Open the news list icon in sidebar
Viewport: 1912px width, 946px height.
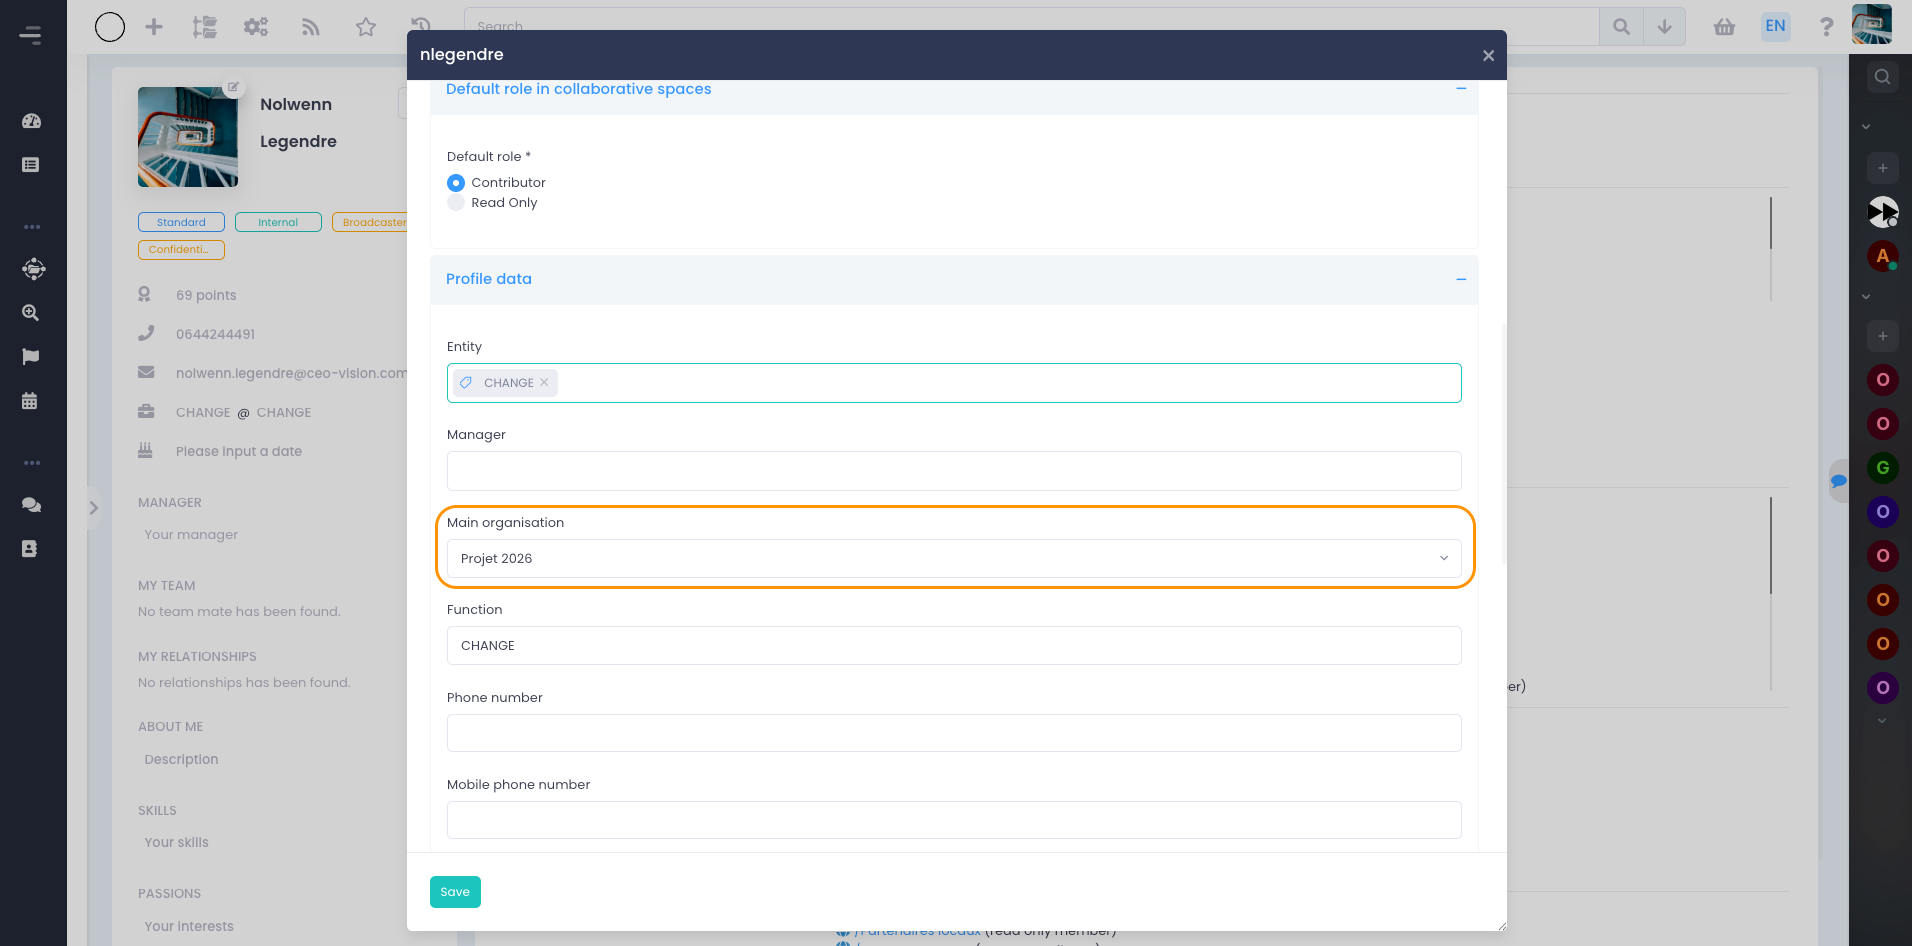(x=31, y=165)
